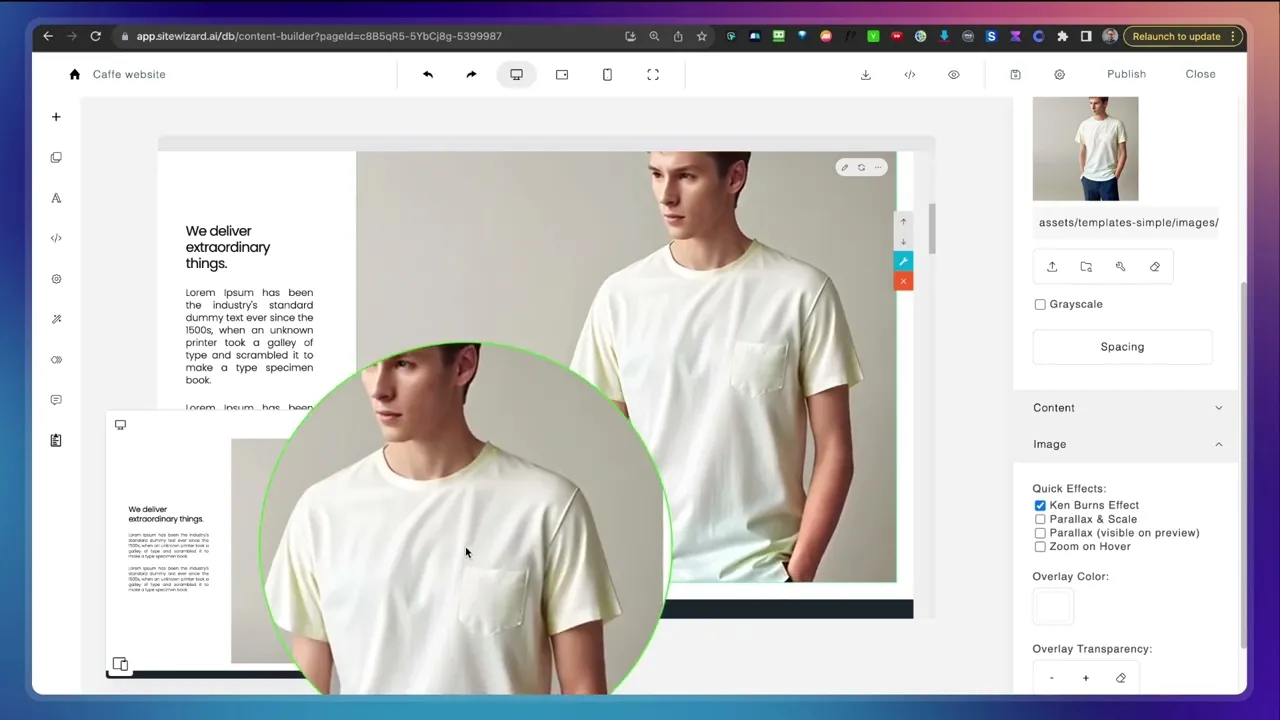
Task: Open the code icon in the left sidebar
Action: (56, 238)
